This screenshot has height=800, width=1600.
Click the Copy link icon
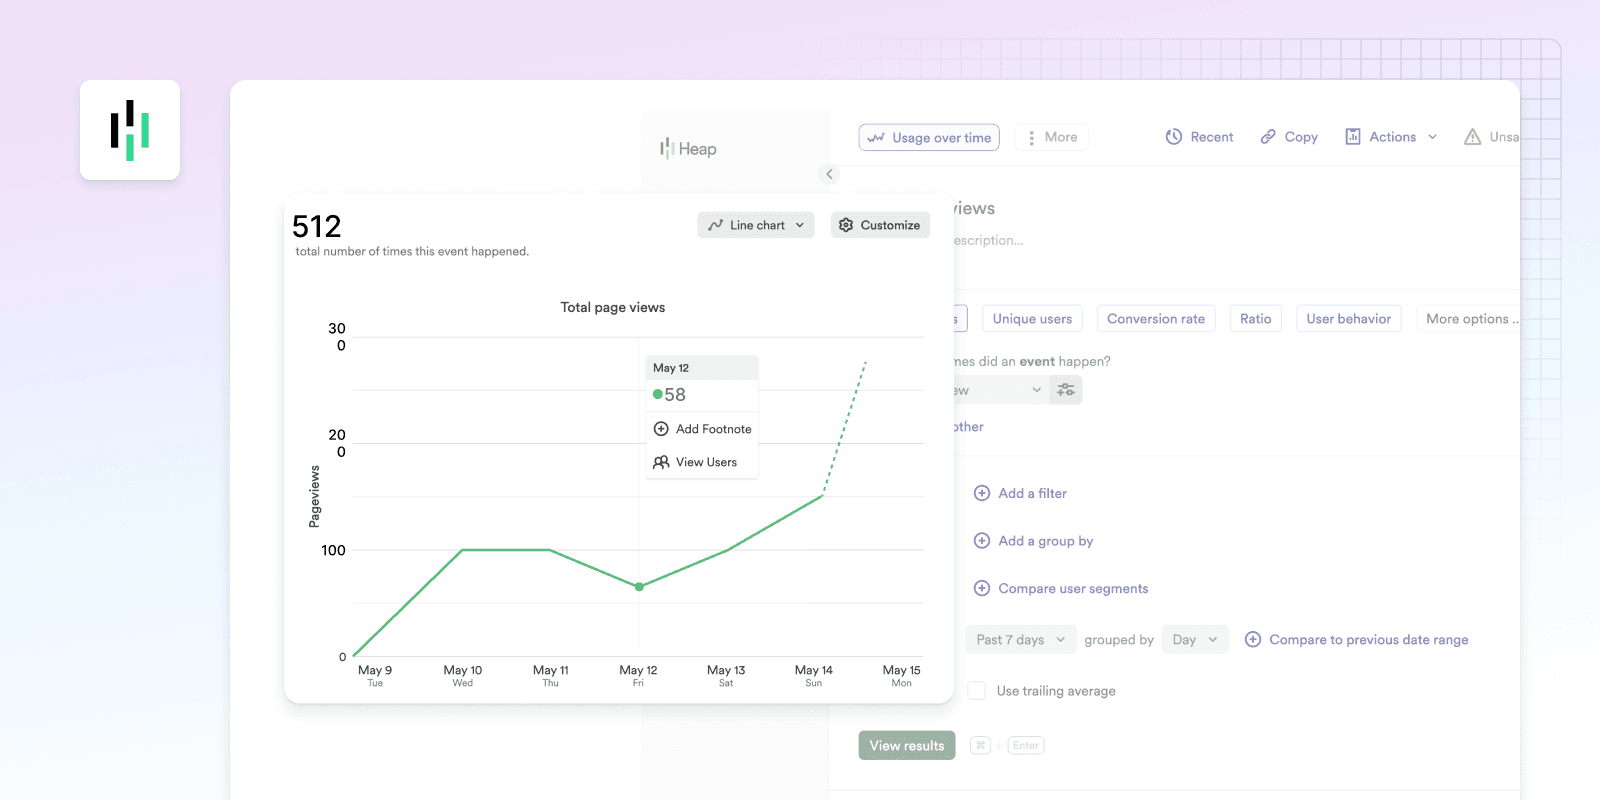pos(1268,137)
